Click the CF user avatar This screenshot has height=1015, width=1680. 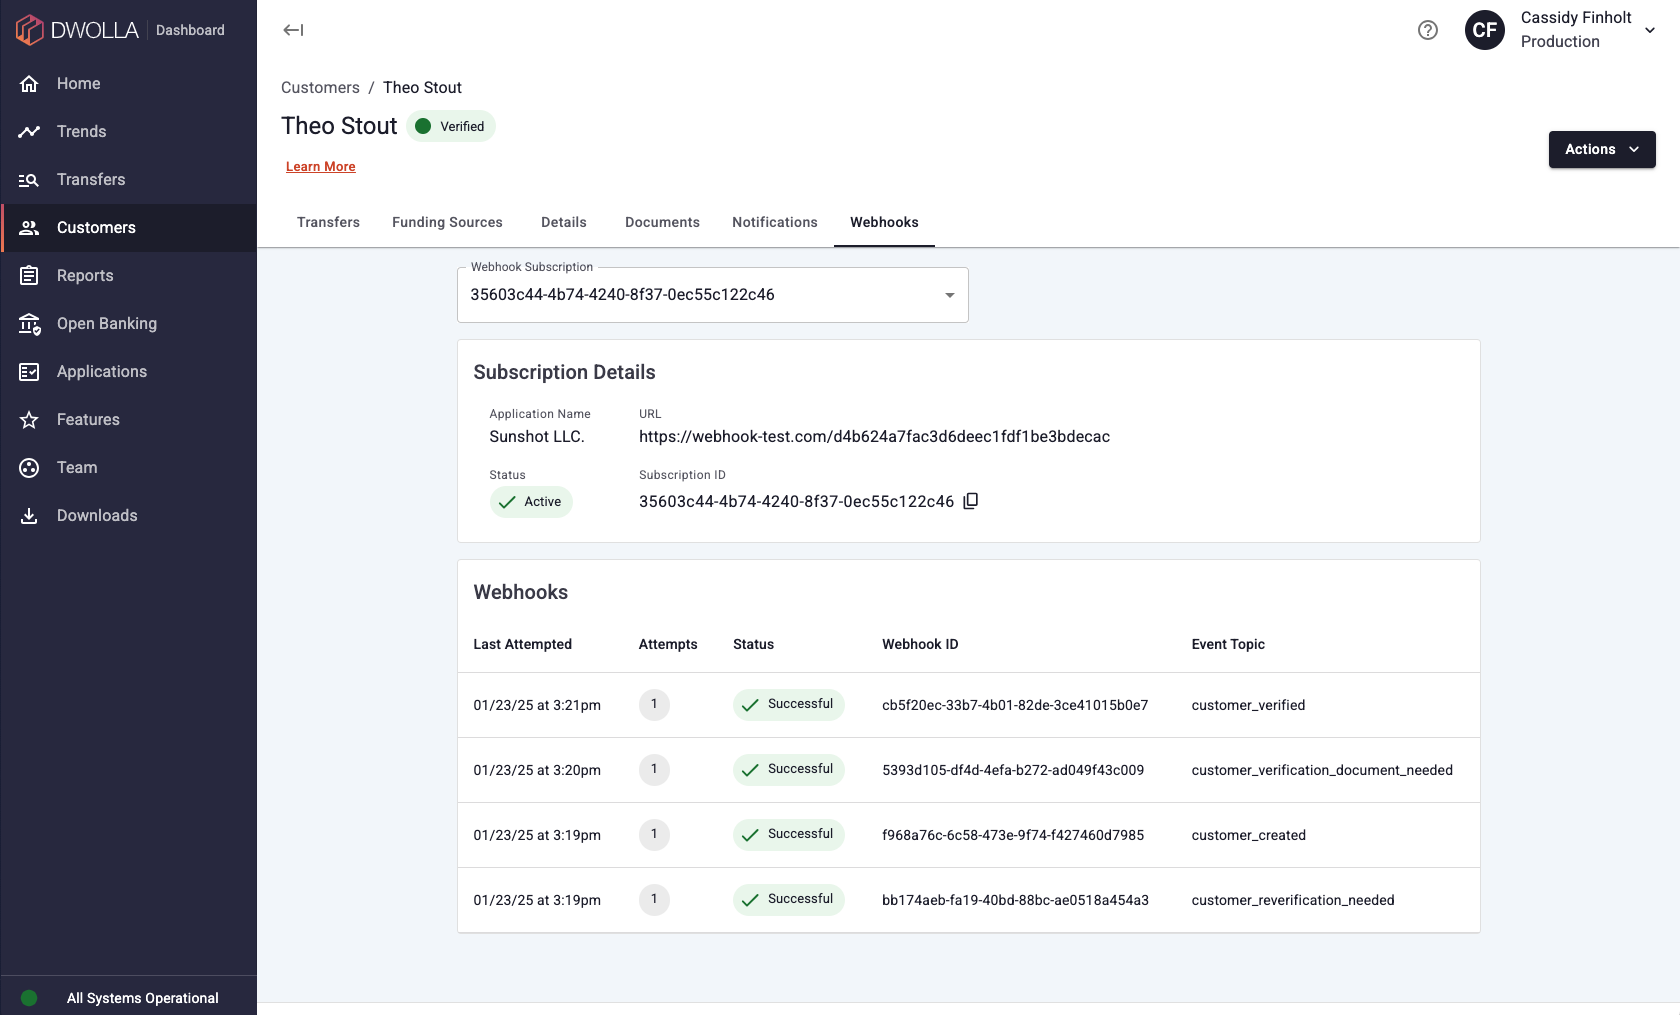coord(1485,30)
